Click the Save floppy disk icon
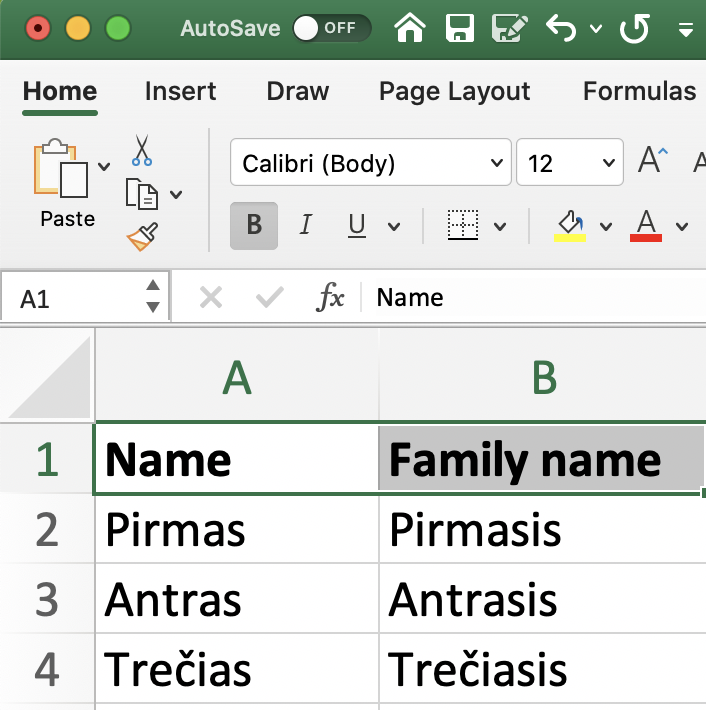Screen dimensions: 706x710 [459, 28]
